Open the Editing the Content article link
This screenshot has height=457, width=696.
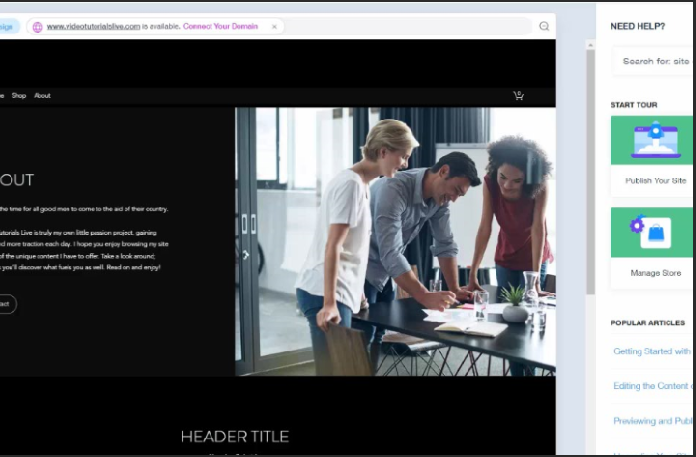coord(652,386)
